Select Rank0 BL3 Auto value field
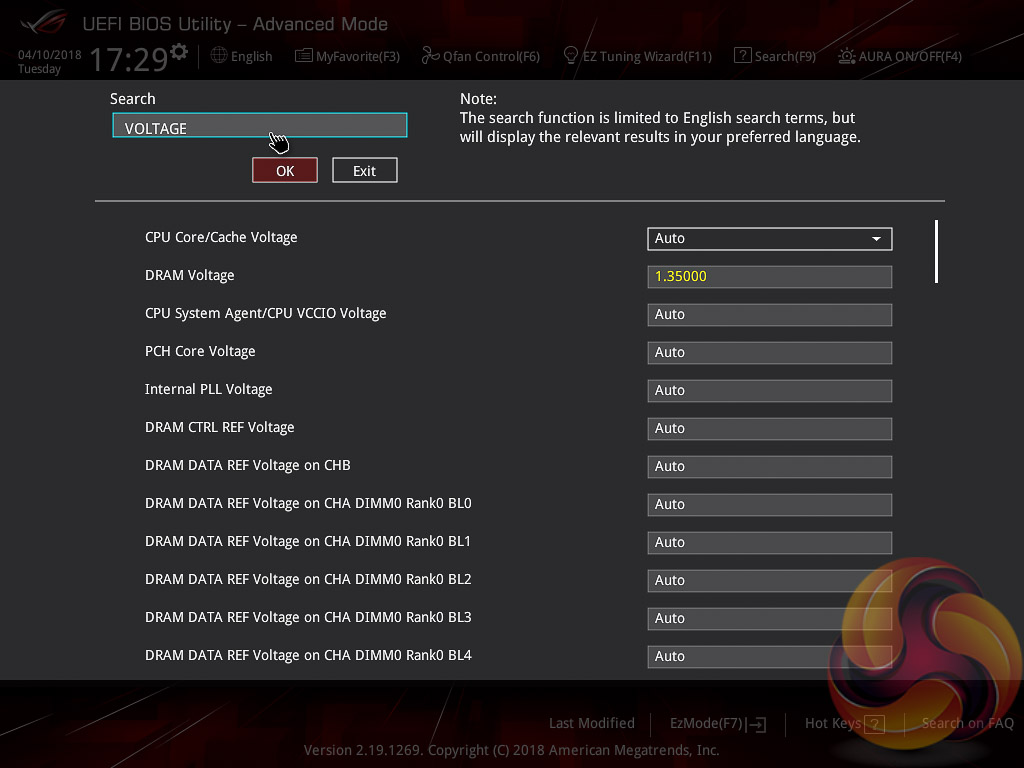 tap(769, 618)
